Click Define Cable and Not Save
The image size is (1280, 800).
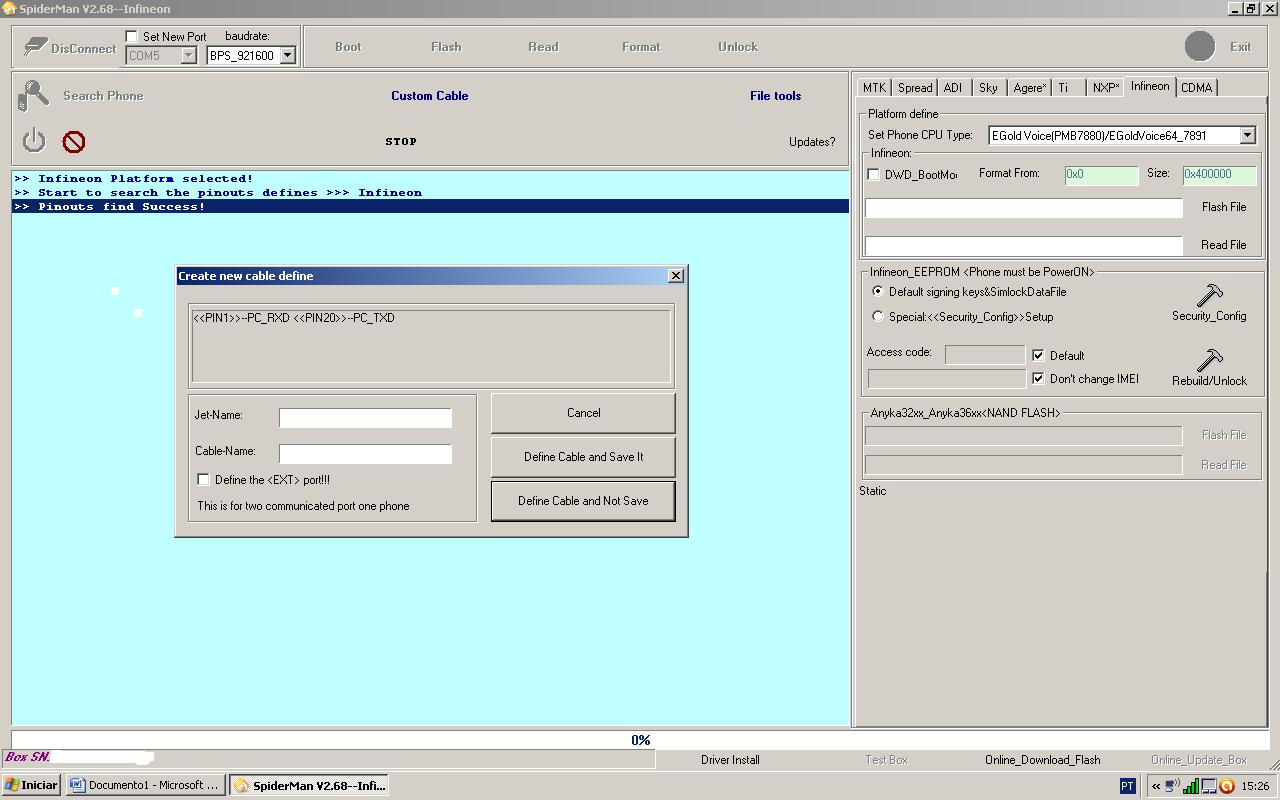point(583,501)
